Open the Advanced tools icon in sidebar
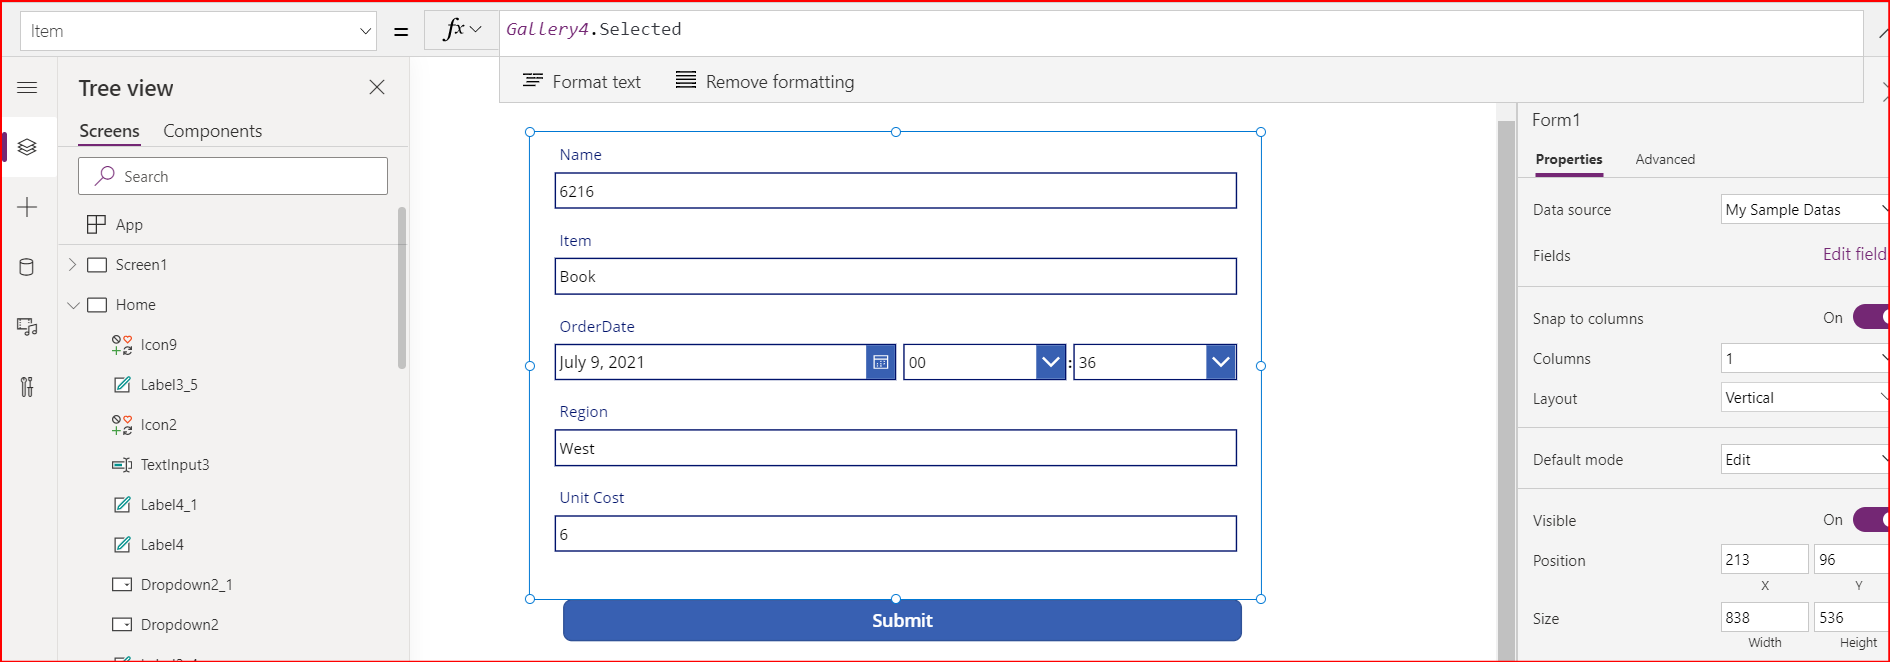 click(27, 387)
